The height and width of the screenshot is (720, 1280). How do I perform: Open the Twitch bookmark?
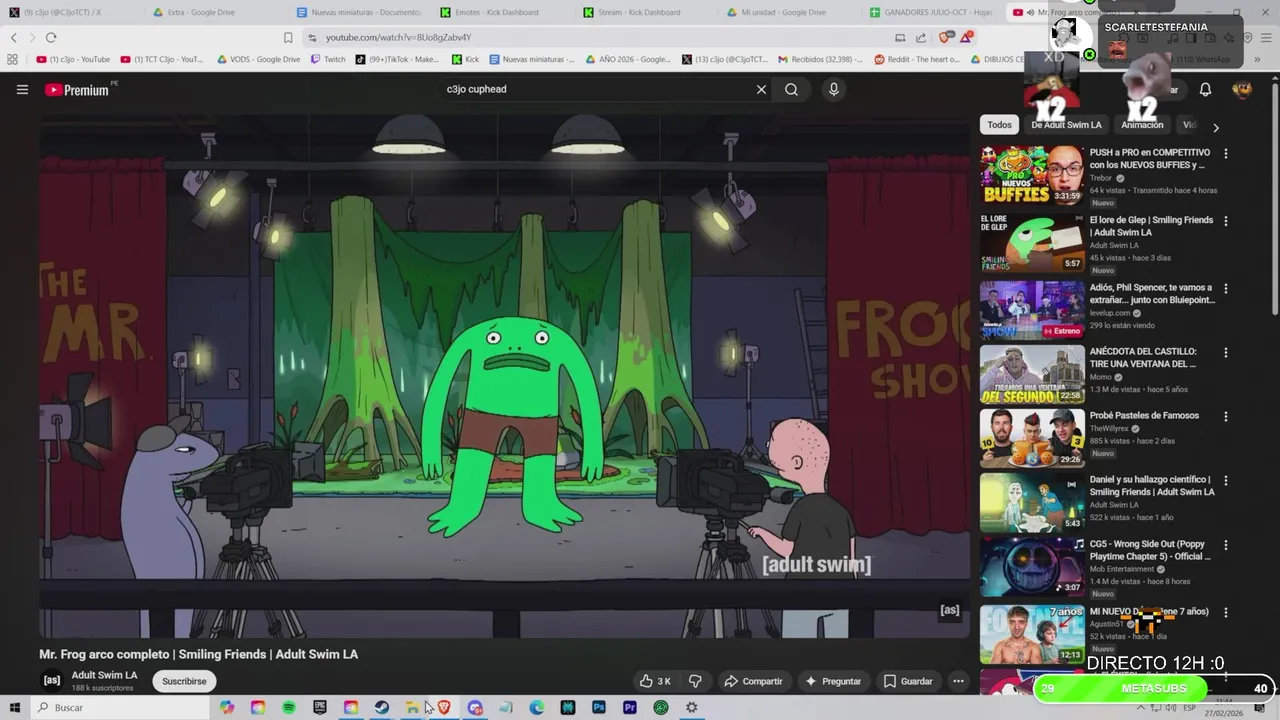pyautogui.click(x=328, y=59)
